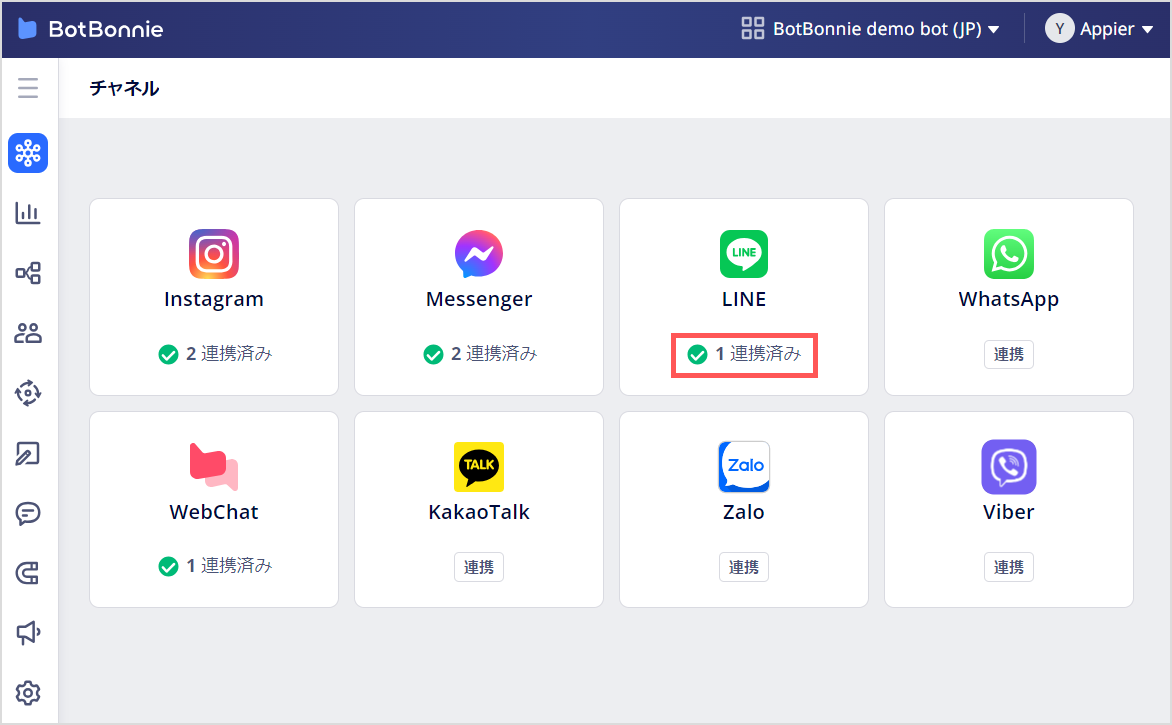Open the bar chart analytics sidebar icon

(28, 213)
